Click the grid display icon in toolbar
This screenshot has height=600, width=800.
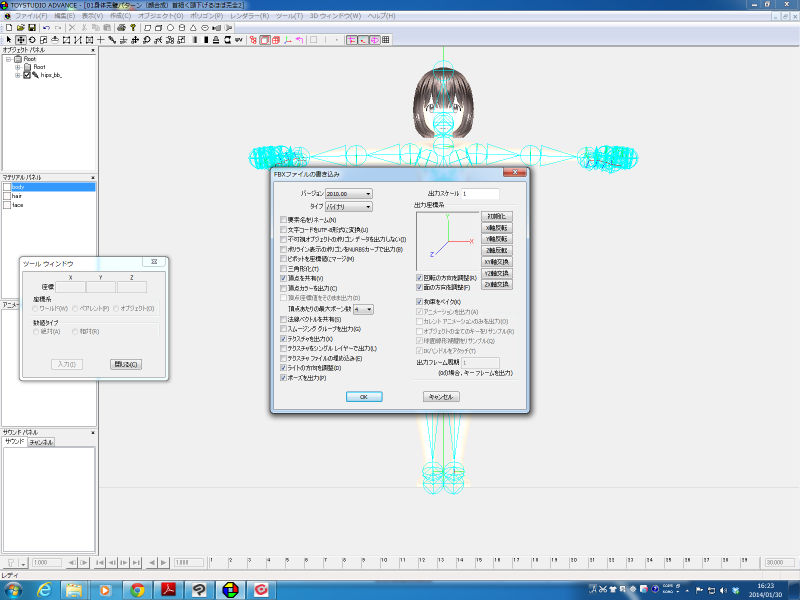point(386,40)
